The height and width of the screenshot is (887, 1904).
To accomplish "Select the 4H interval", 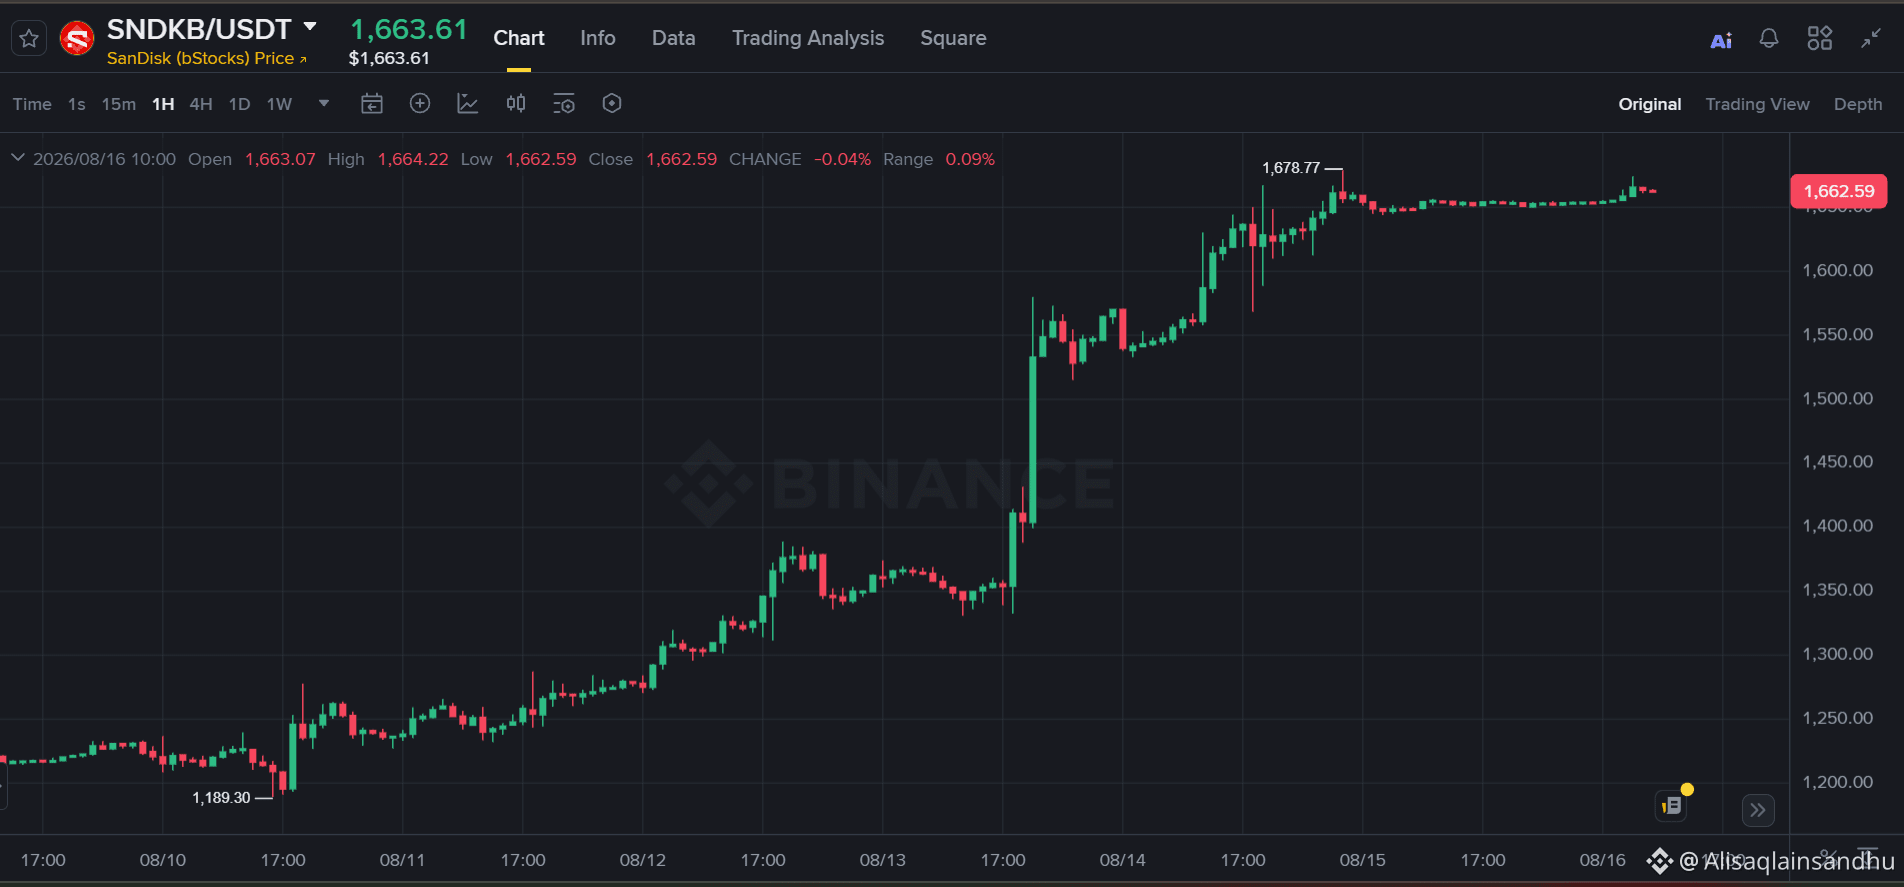I will pos(201,104).
